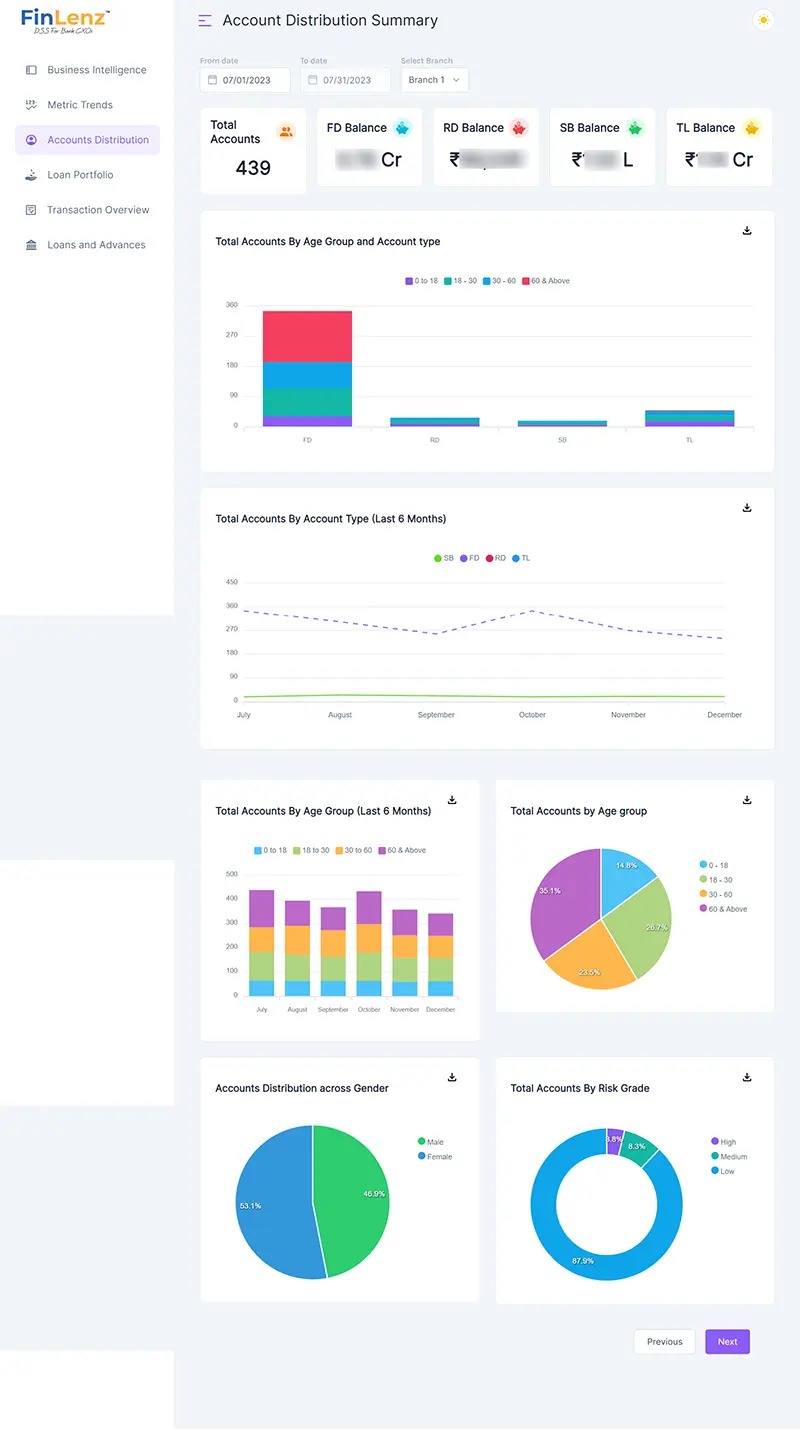Download the Total Accounts by Age group pie chart
800x1431 pixels.
(747, 800)
